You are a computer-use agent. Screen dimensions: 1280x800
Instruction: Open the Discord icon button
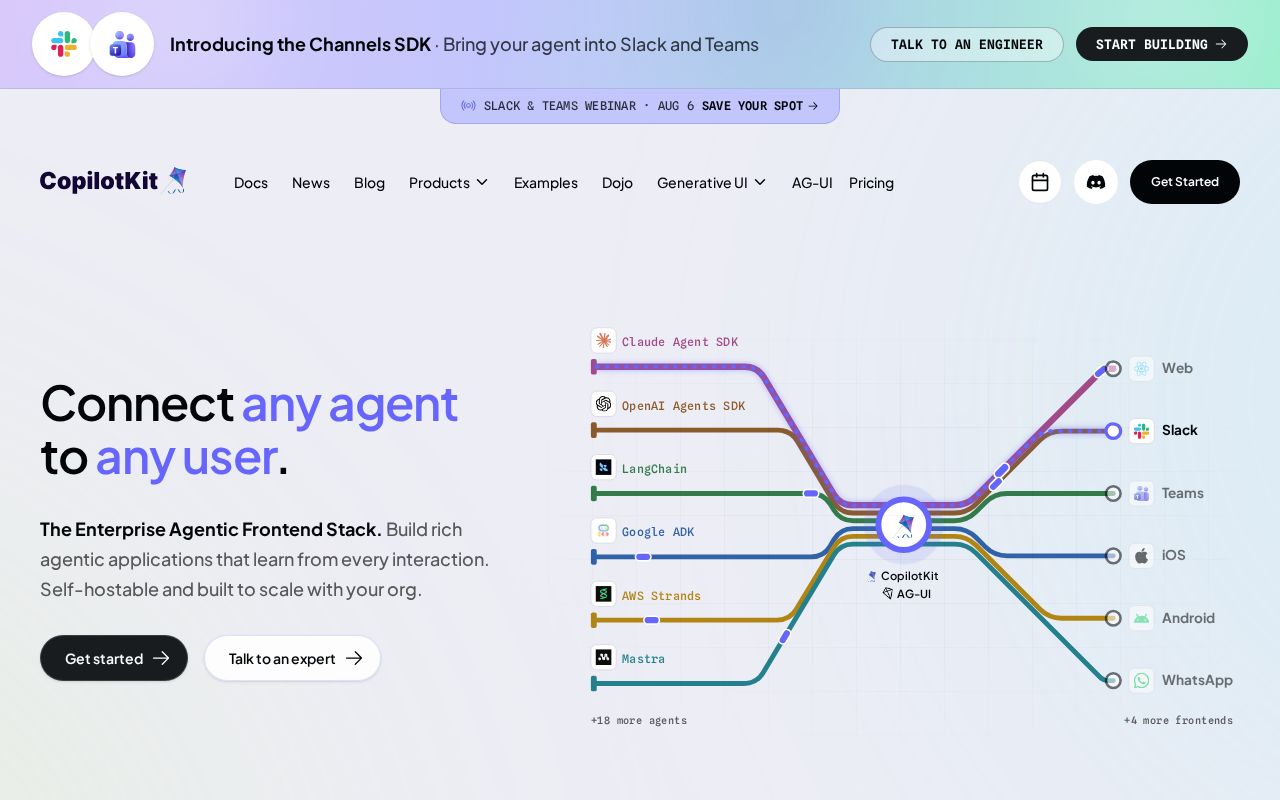[1096, 182]
